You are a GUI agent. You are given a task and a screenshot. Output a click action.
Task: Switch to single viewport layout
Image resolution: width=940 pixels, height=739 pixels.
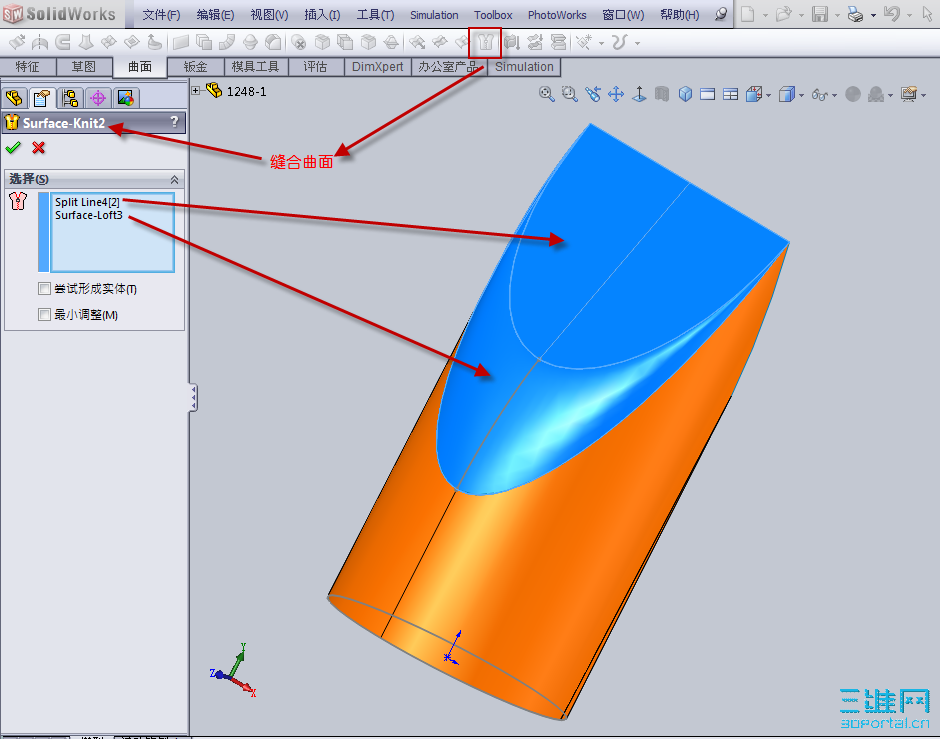[707, 94]
